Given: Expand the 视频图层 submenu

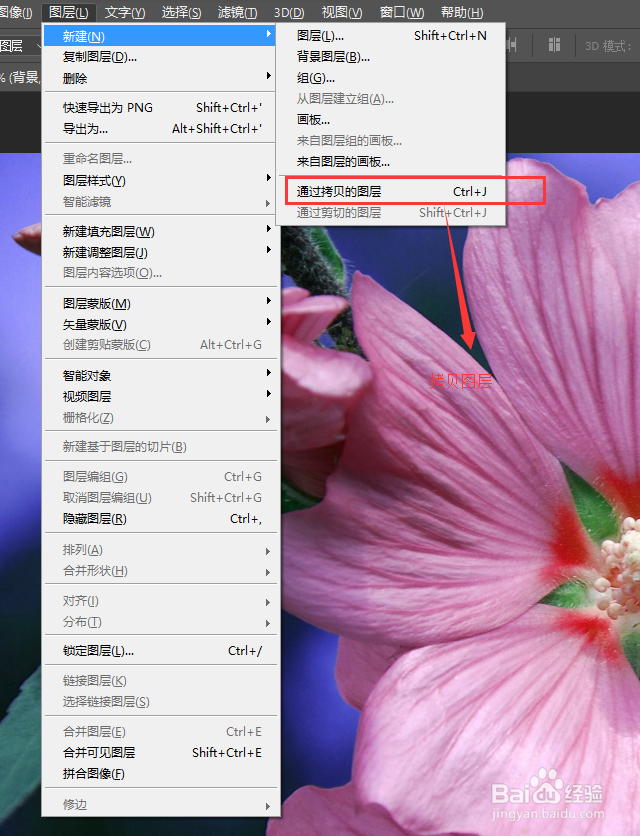Looking at the screenshot, I should click(x=159, y=396).
